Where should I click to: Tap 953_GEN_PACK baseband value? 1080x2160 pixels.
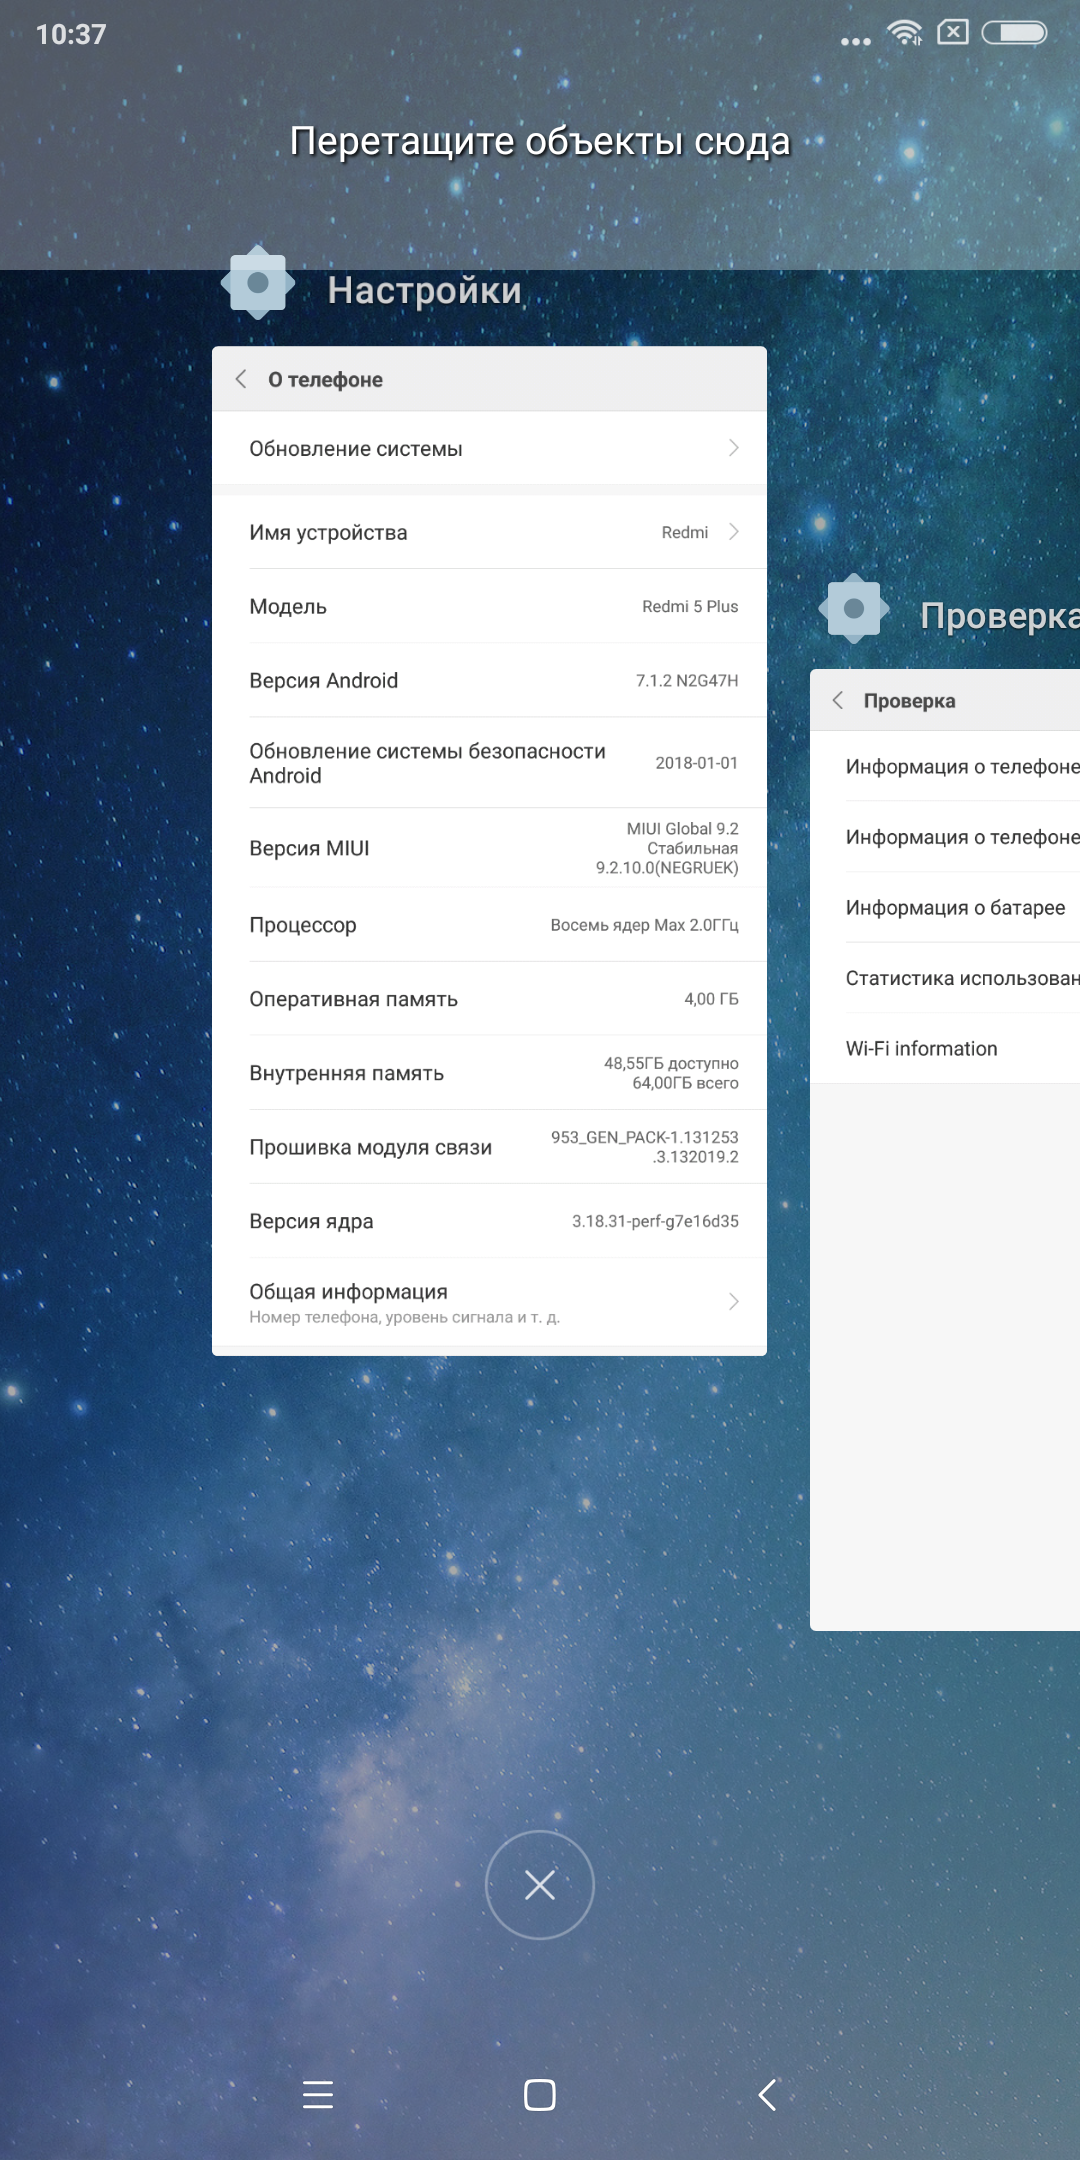[645, 1147]
